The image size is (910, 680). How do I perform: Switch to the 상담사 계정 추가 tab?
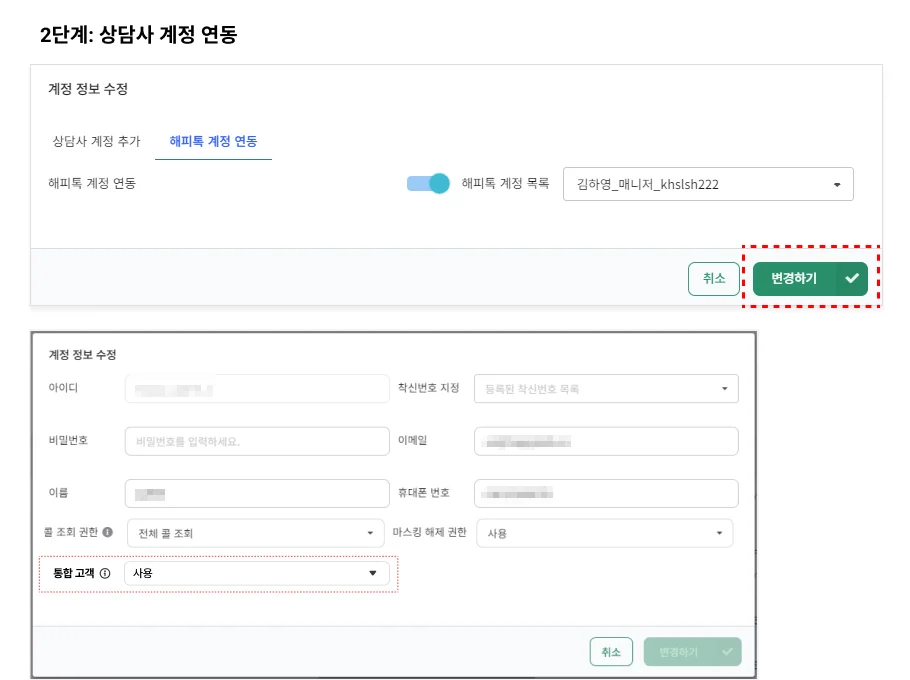pos(96,141)
